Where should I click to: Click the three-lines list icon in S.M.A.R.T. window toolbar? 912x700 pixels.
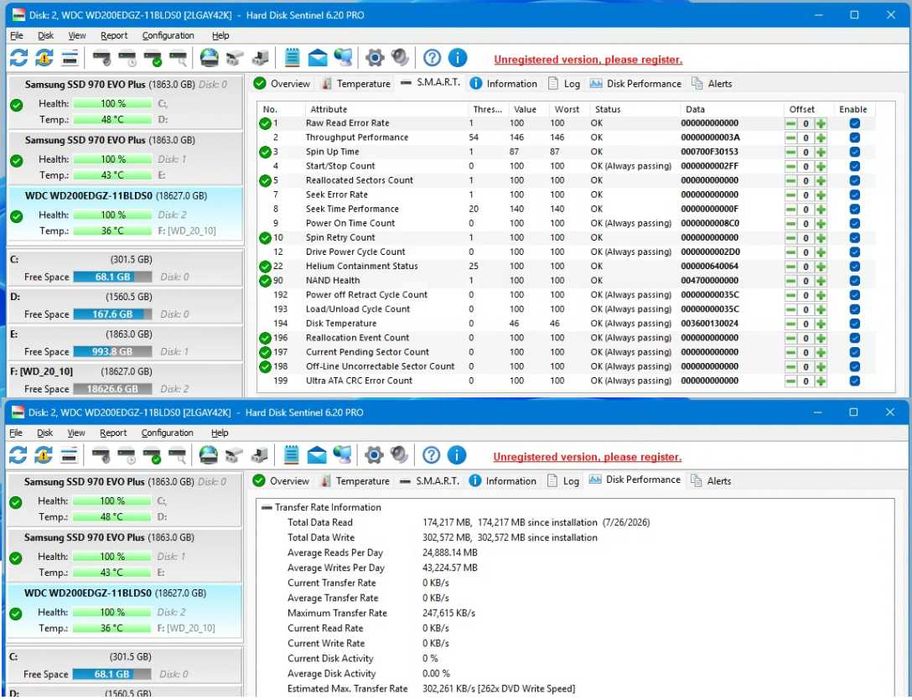70,58
